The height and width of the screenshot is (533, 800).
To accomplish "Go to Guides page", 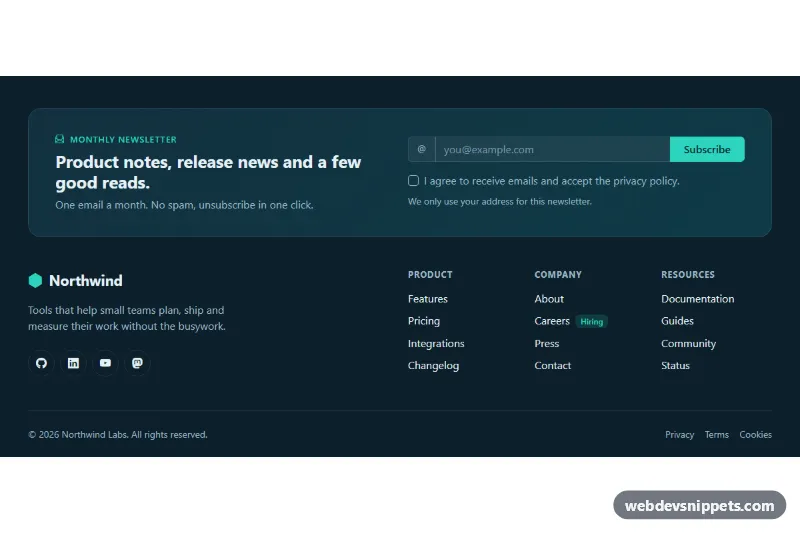I will [x=678, y=321].
